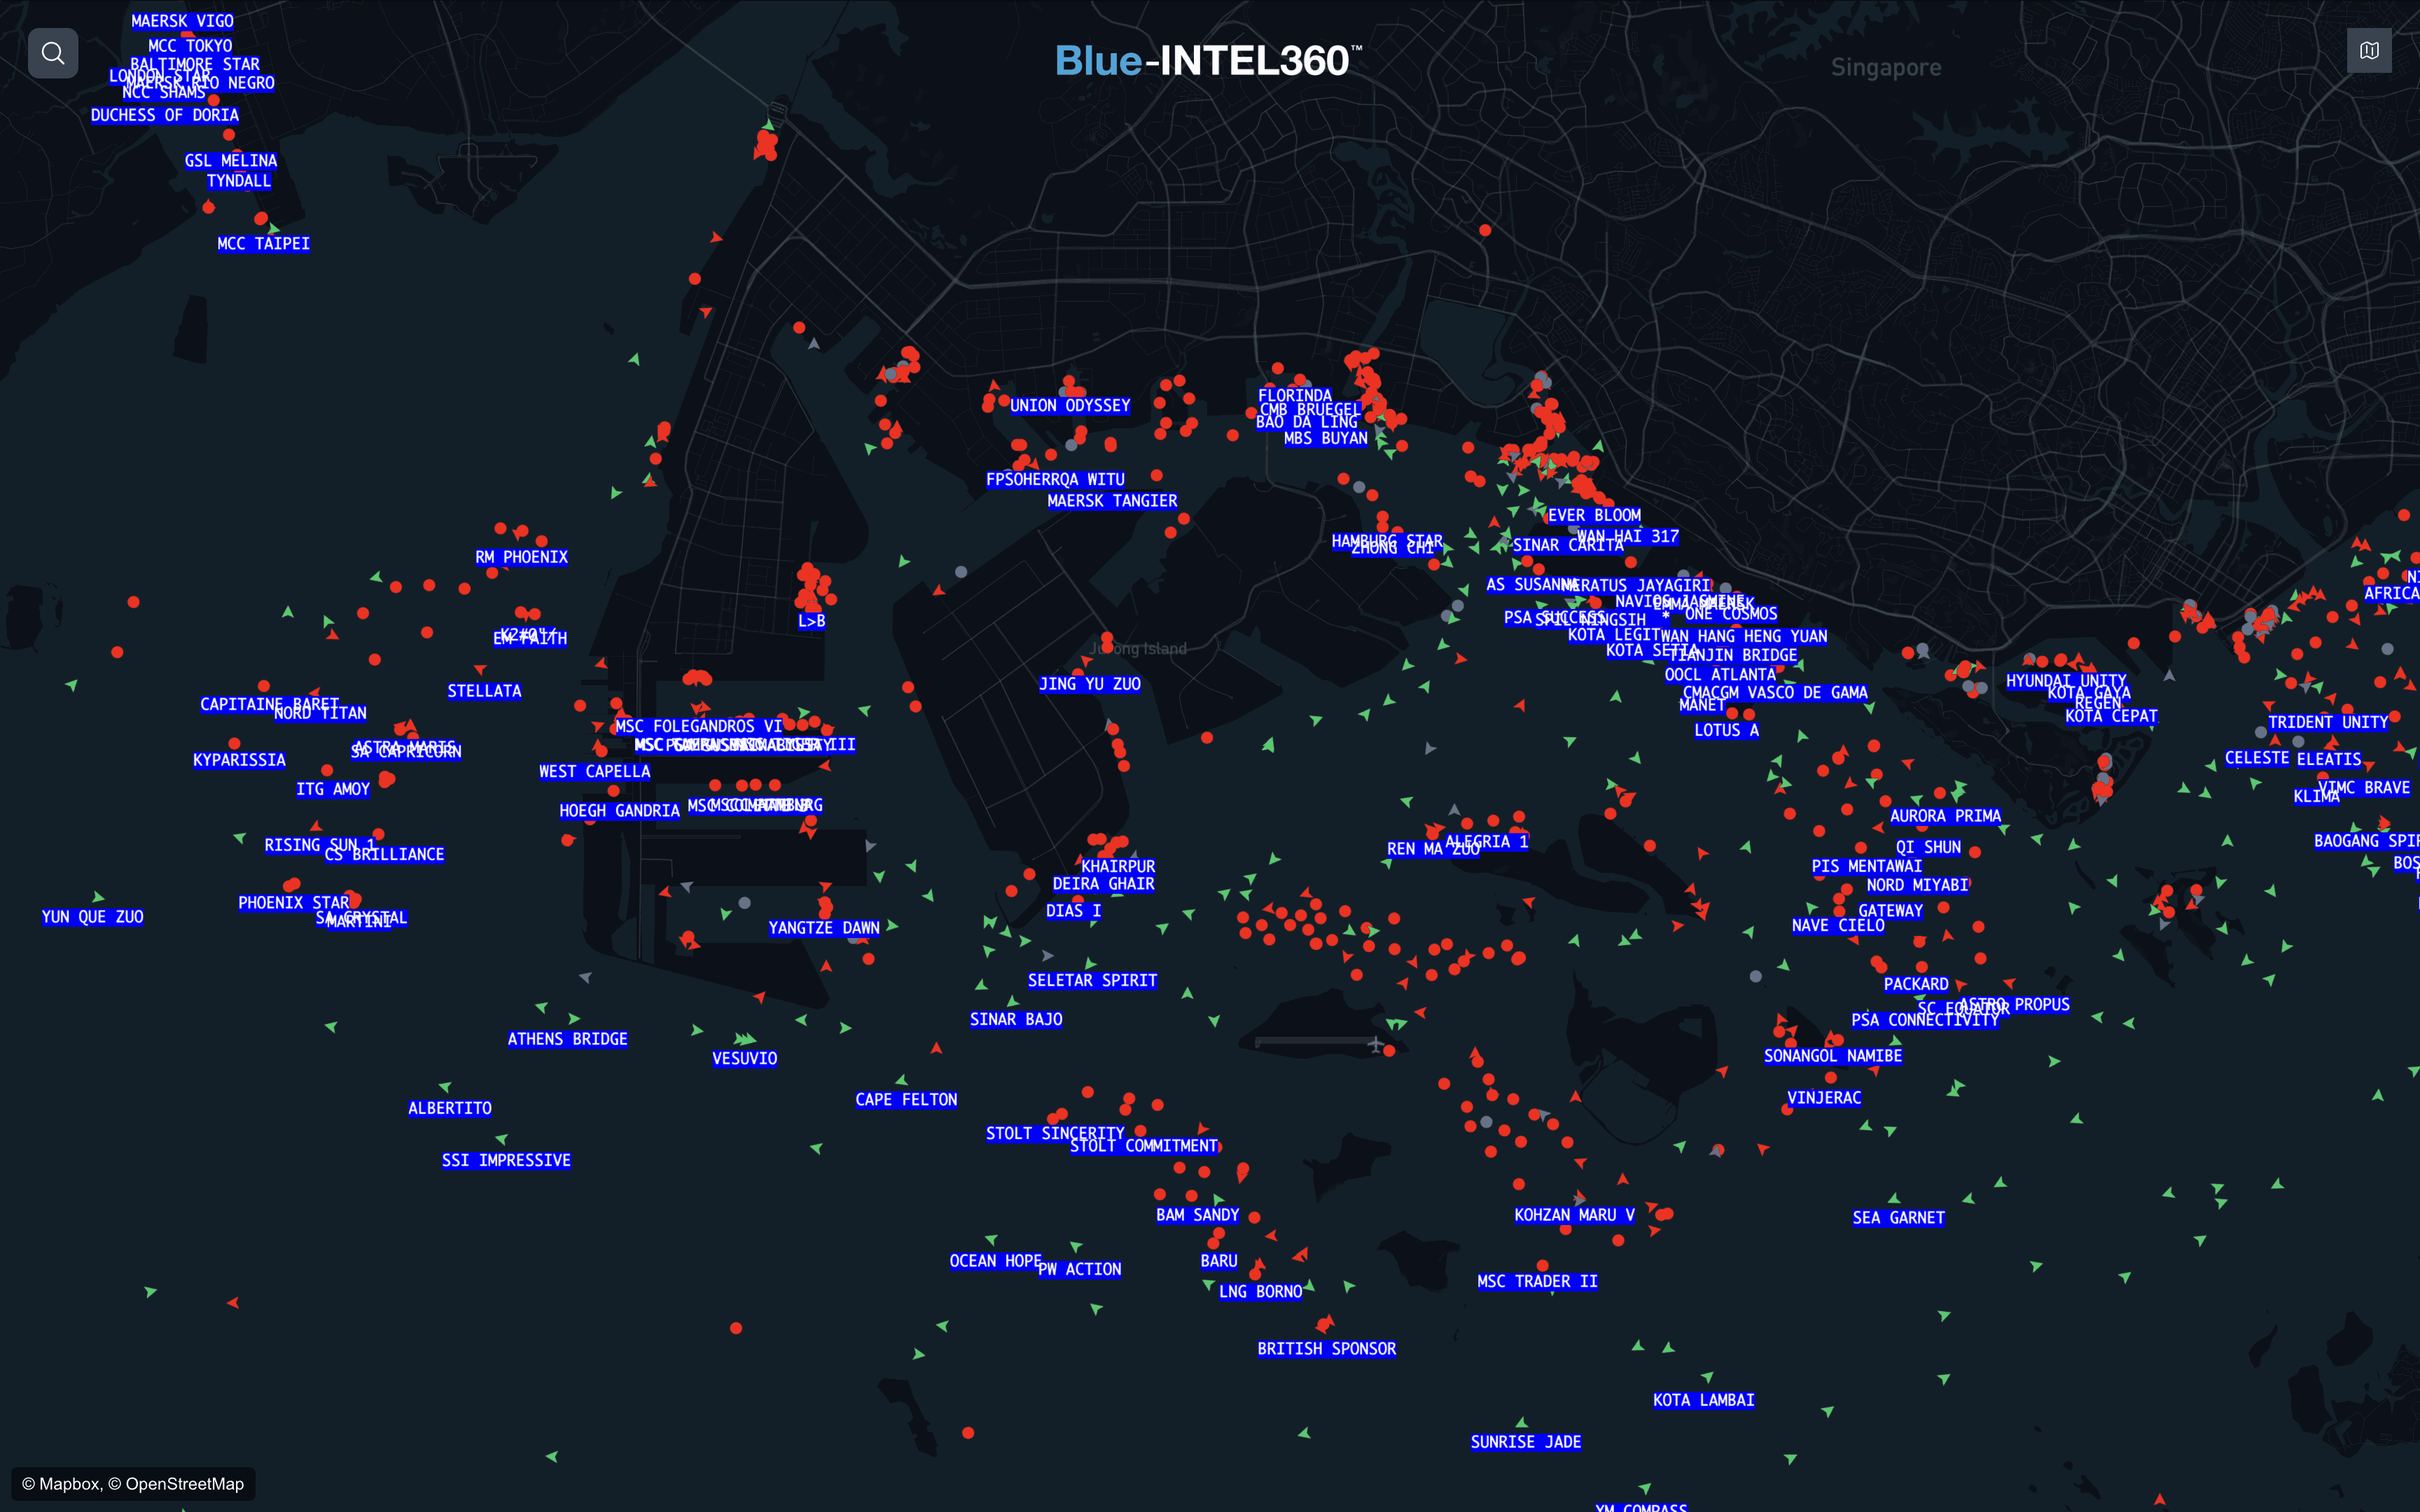
Task: Click the YUN QUE ZUO label
Action: click(92, 917)
